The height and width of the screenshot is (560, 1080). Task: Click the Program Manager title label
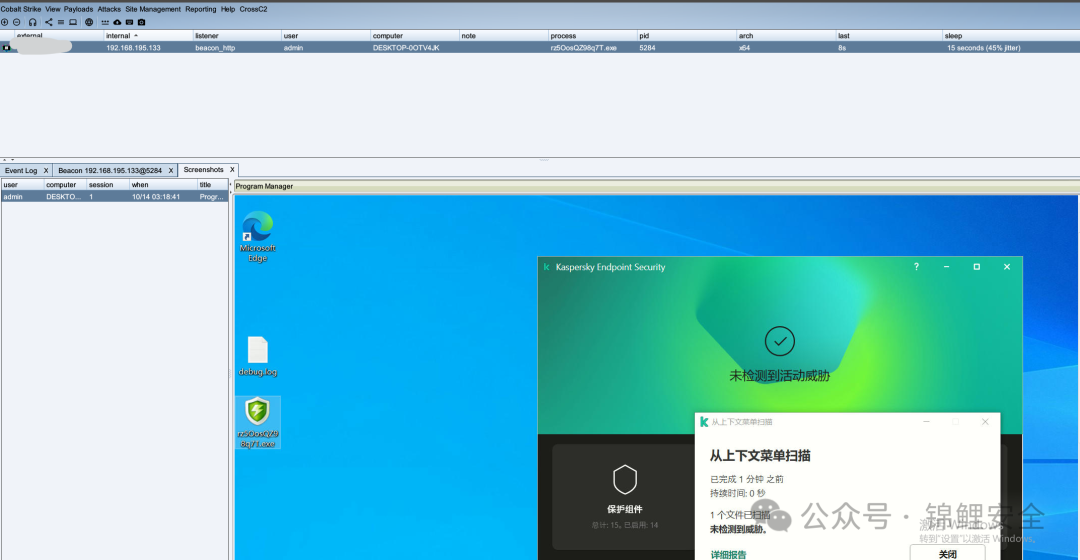coord(264,186)
